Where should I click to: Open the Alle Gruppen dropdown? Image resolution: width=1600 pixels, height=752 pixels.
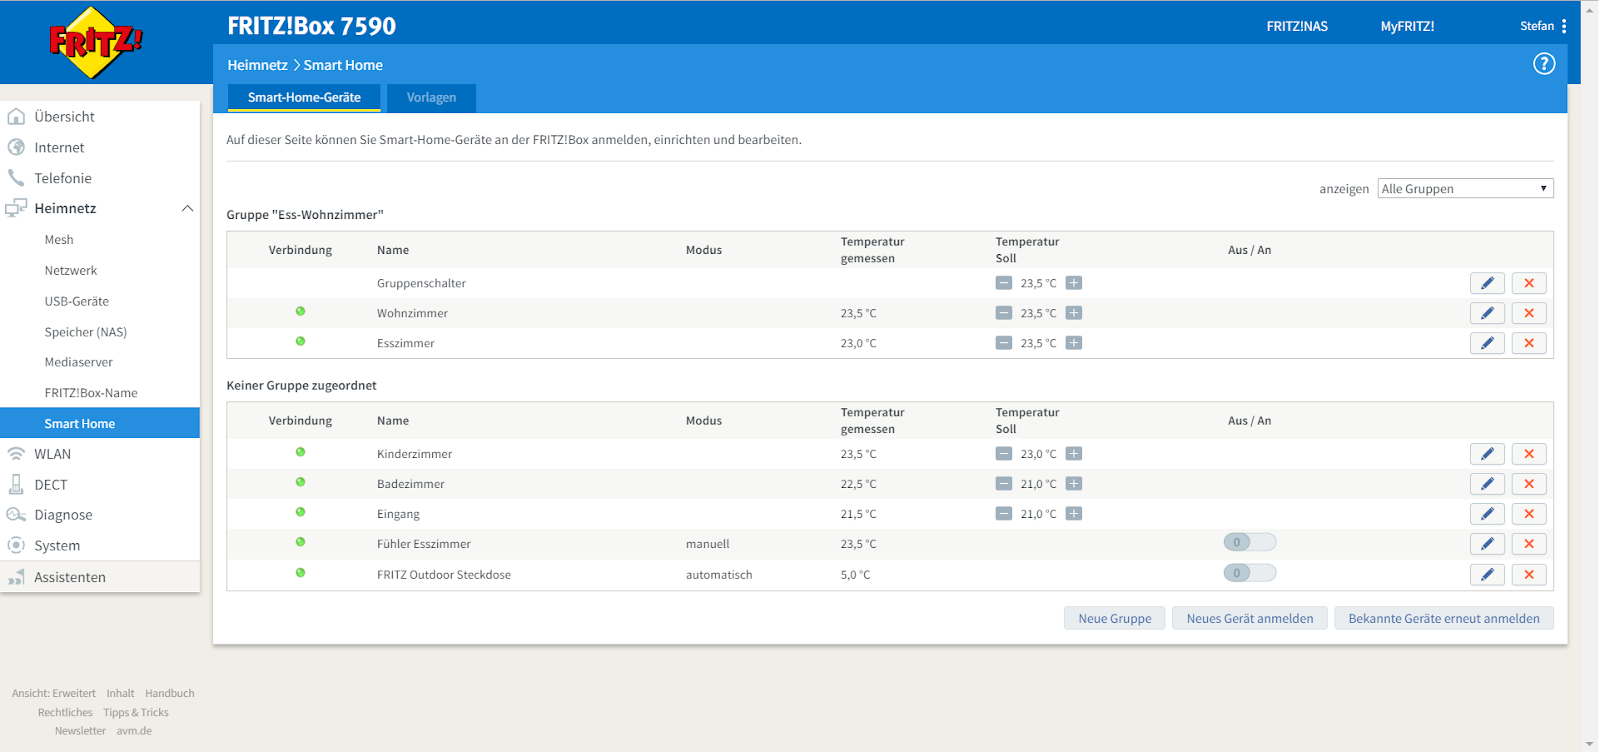click(x=1465, y=189)
